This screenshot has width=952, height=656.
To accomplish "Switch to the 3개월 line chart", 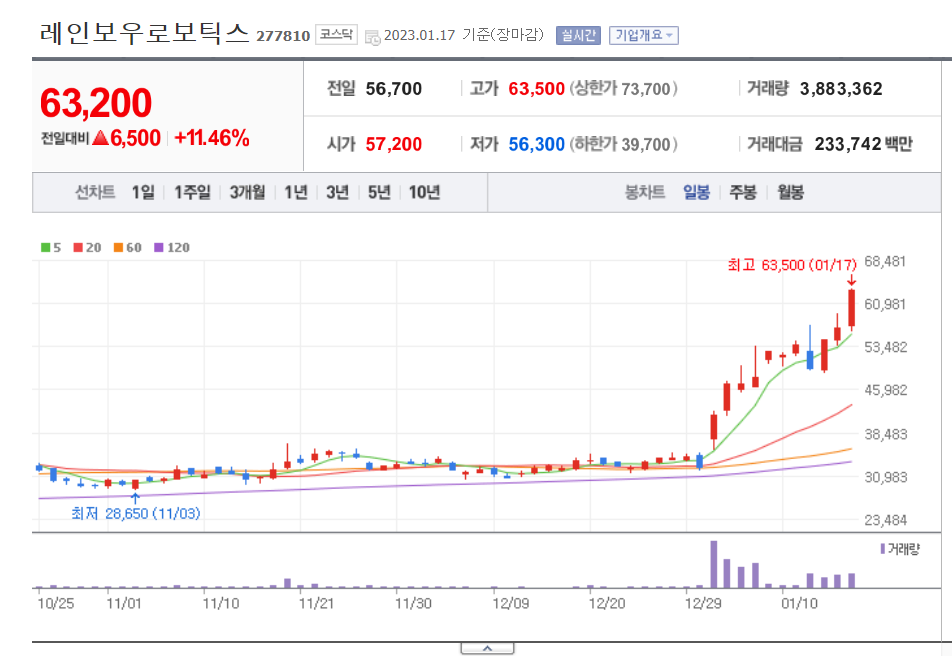I will pyautogui.click(x=247, y=193).
